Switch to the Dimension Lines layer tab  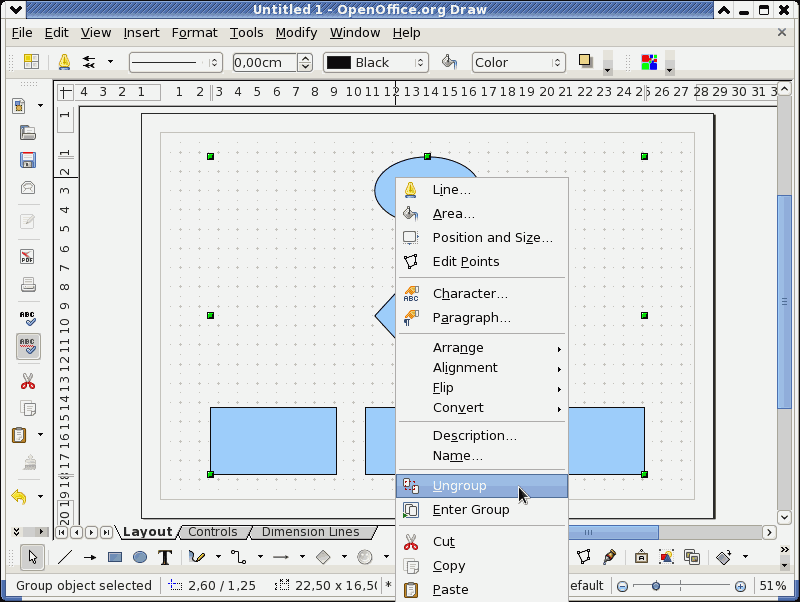click(310, 532)
